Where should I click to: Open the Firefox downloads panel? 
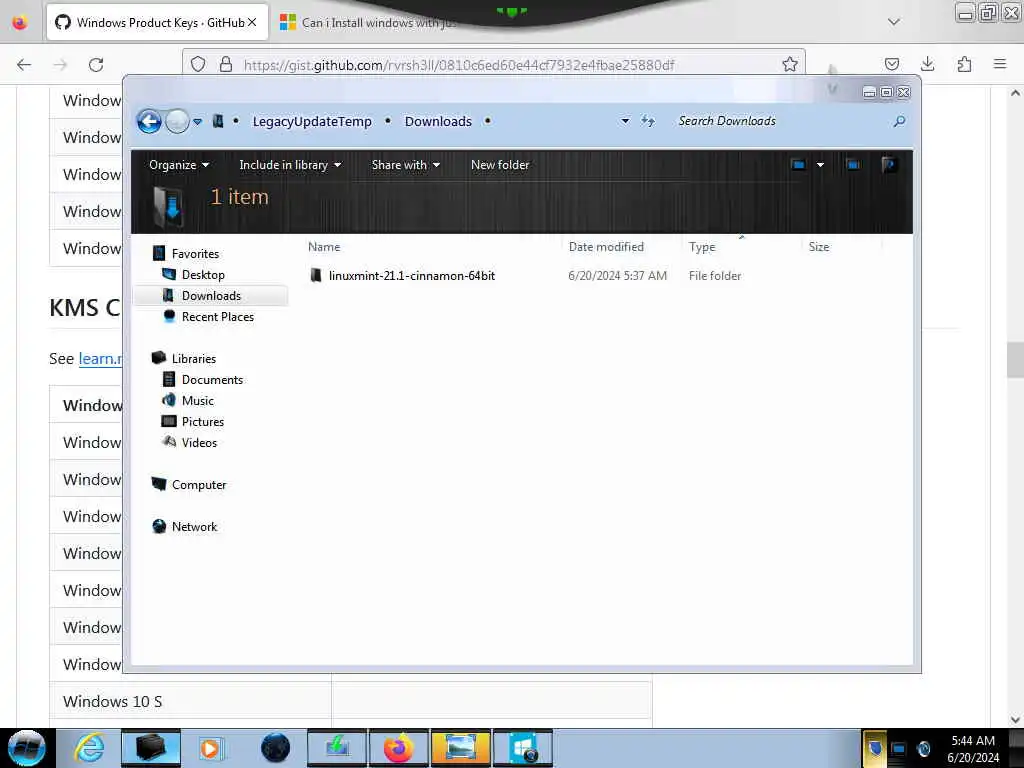(x=927, y=64)
